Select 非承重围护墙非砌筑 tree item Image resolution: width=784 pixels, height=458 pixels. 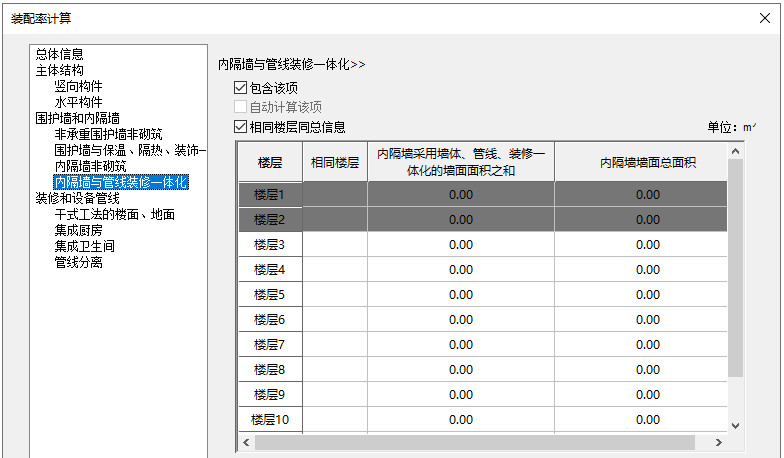pos(108,135)
